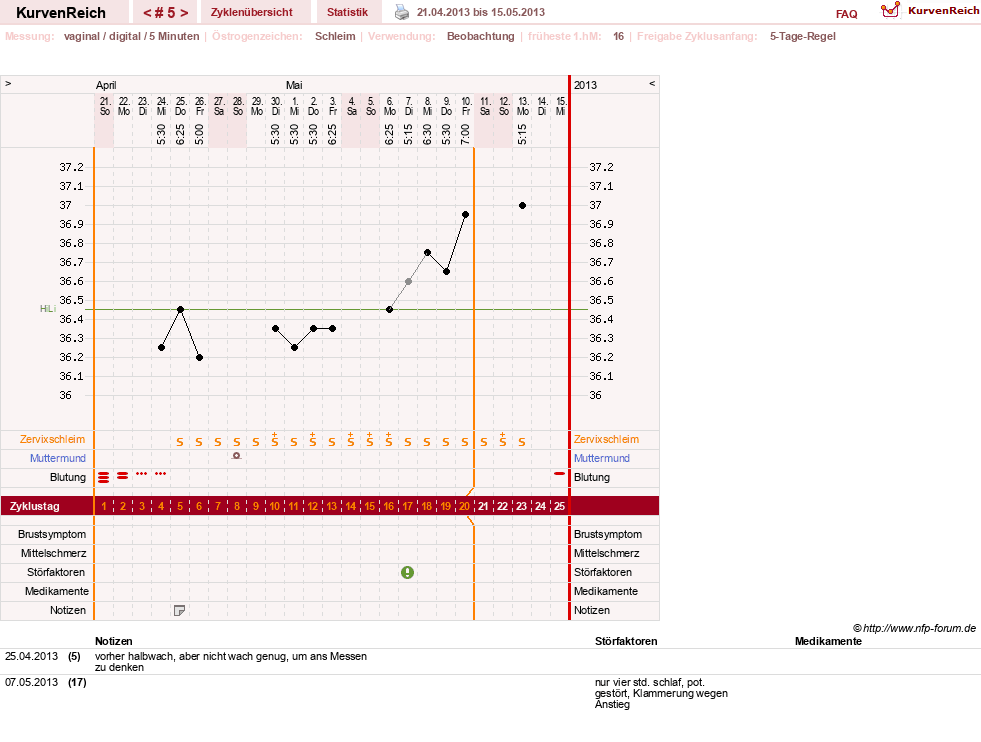Click previous-cycle arrow left of #5
The image size is (981, 742).
click(147, 13)
